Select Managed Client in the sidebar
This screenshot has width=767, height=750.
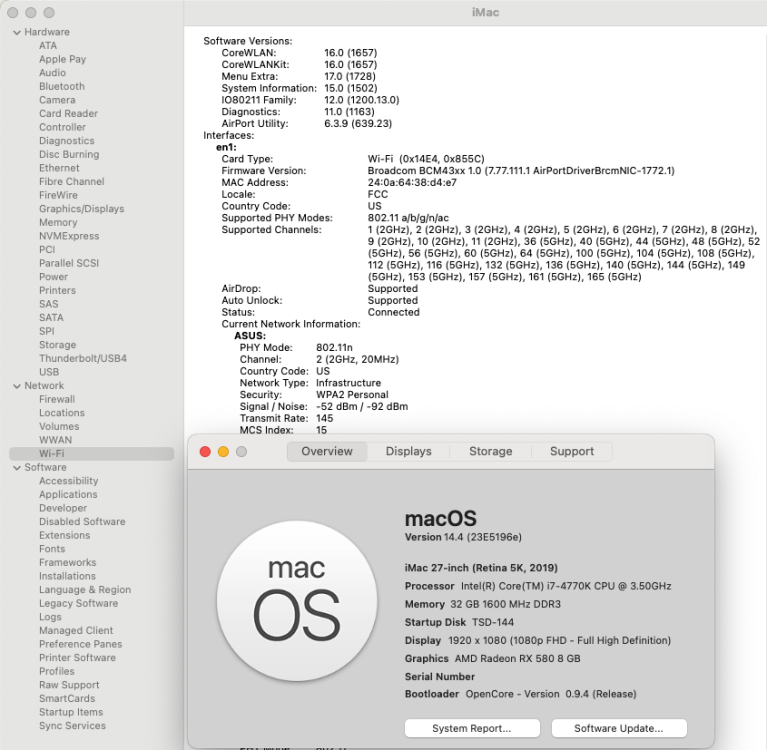tap(76, 631)
